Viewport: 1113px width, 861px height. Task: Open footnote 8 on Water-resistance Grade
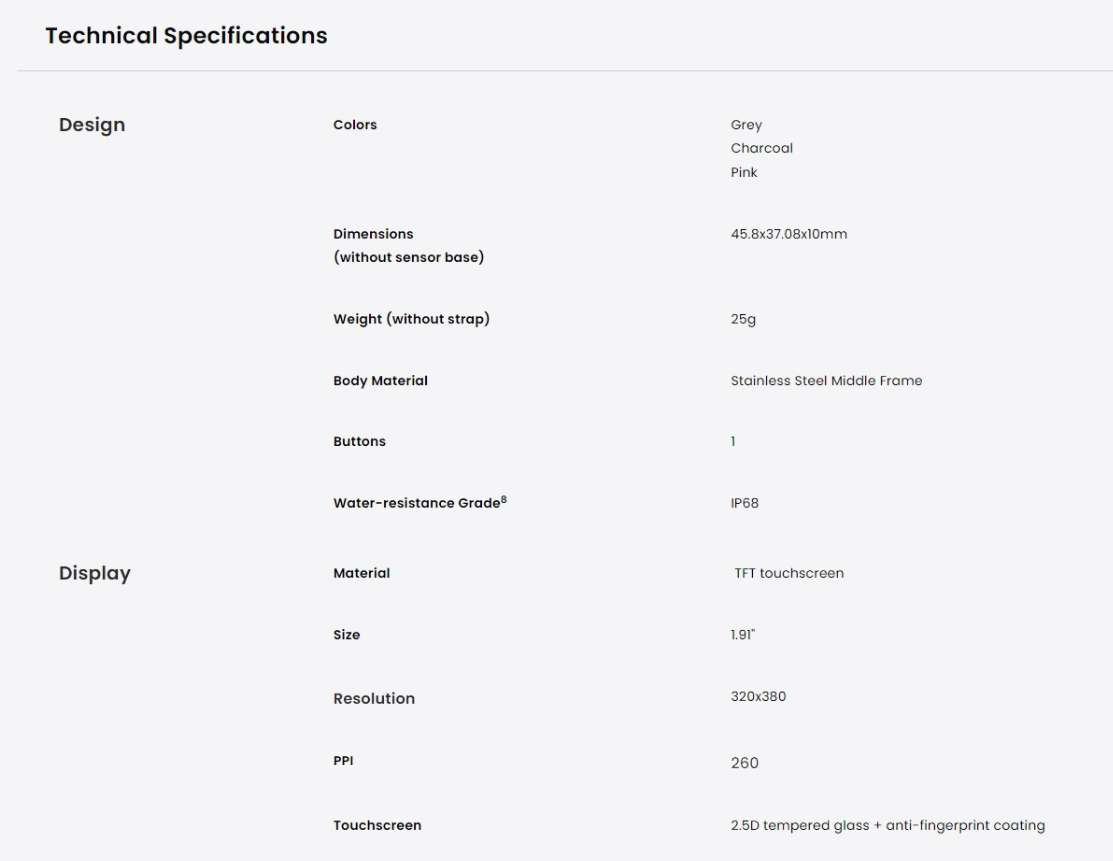[x=504, y=499]
